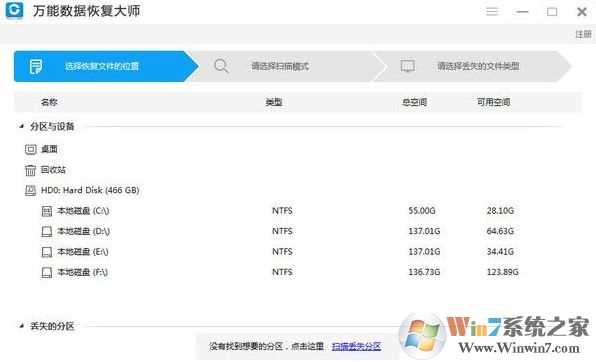
Task: Close the data recovery window
Action: point(582,12)
